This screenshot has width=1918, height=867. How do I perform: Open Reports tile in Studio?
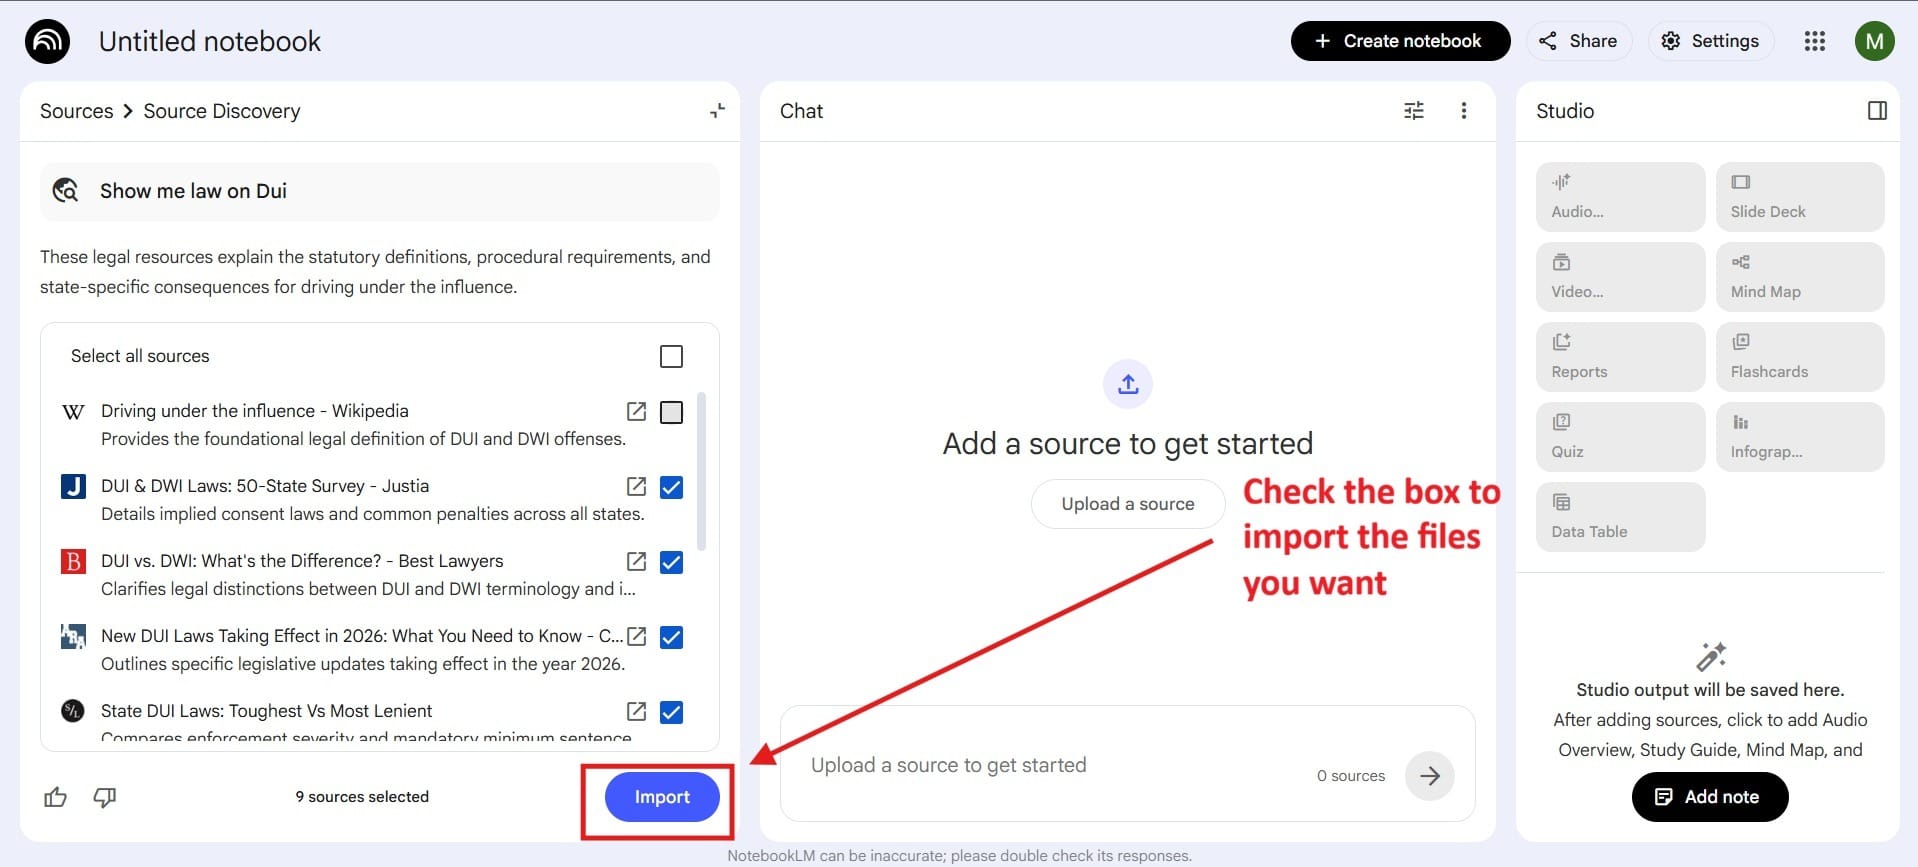coord(1620,357)
